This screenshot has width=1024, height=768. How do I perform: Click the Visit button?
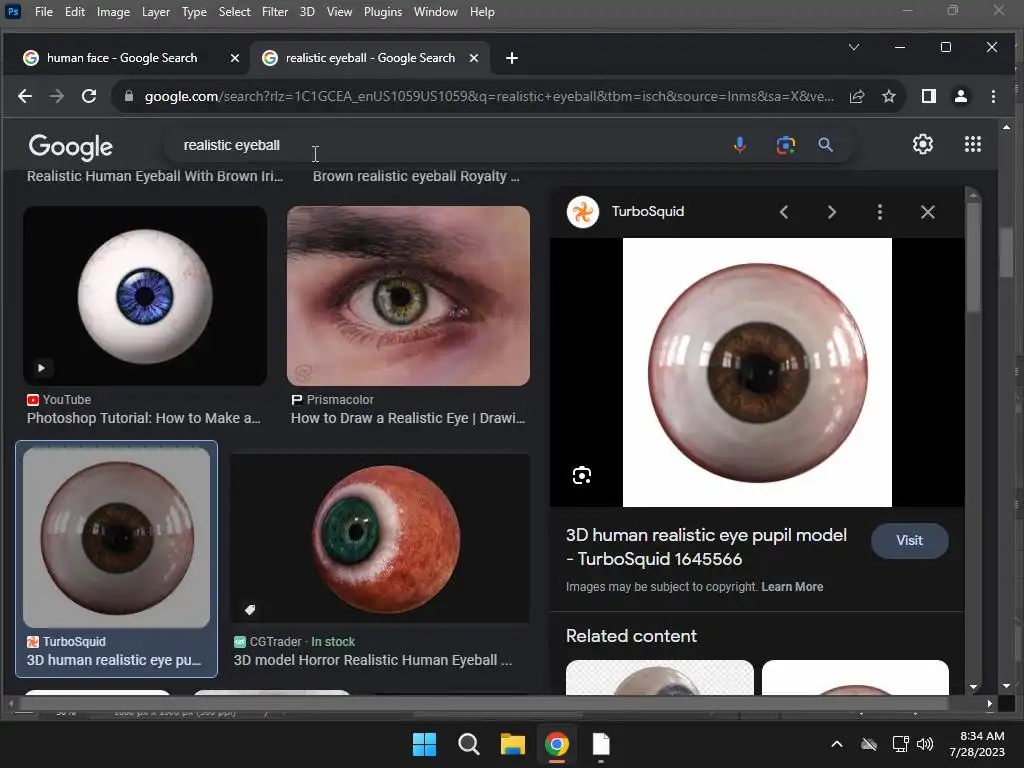click(909, 541)
